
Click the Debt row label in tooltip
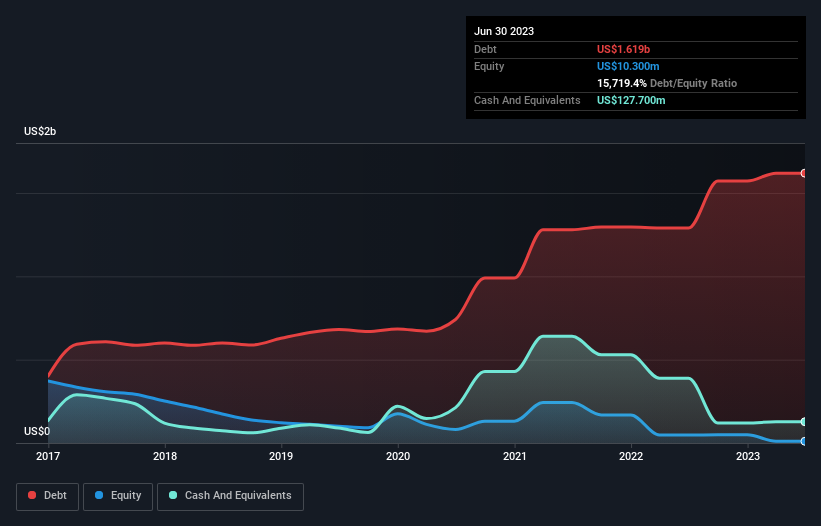coord(485,49)
